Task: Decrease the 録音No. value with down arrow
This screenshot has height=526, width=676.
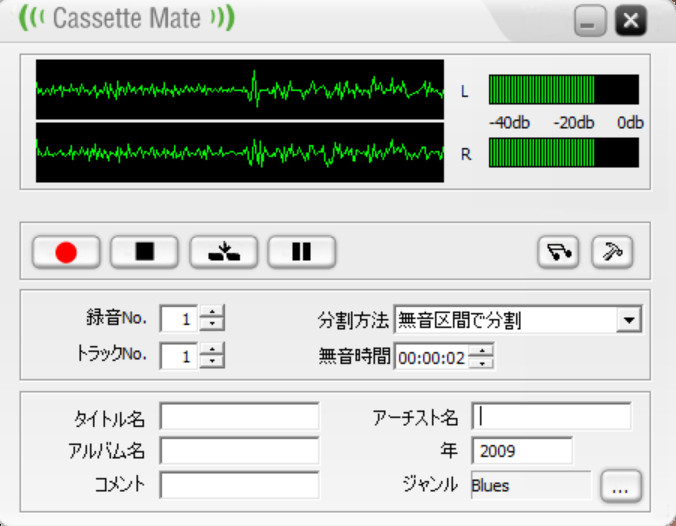Action: pos(212,324)
